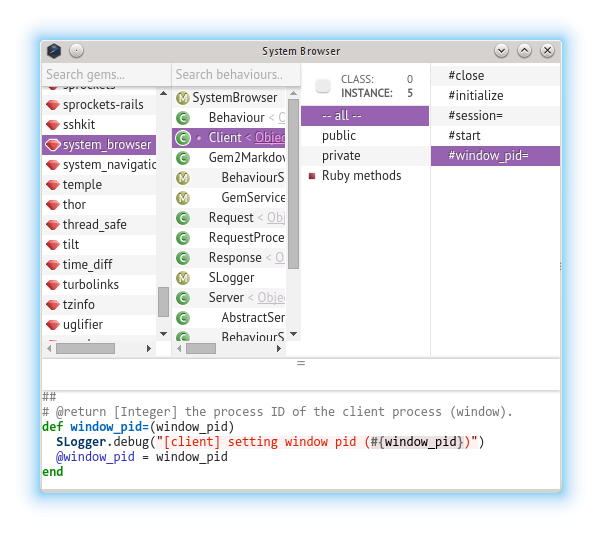Click the gems list scroll-down arrow
Image resolution: width=602 pixels, height=533 pixels.
(x=164, y=334)
